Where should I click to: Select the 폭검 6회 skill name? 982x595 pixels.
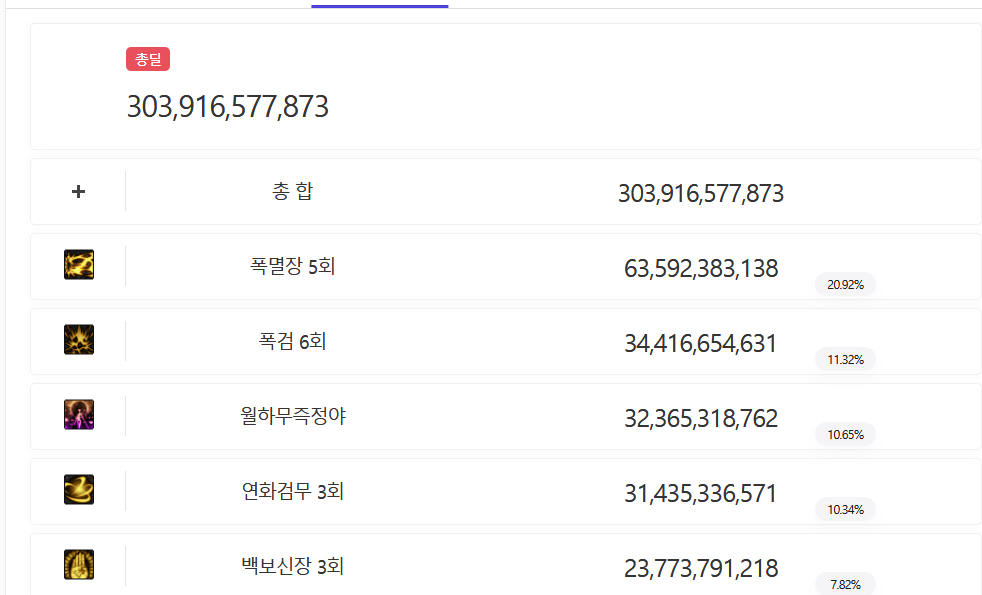click(292, 341)
